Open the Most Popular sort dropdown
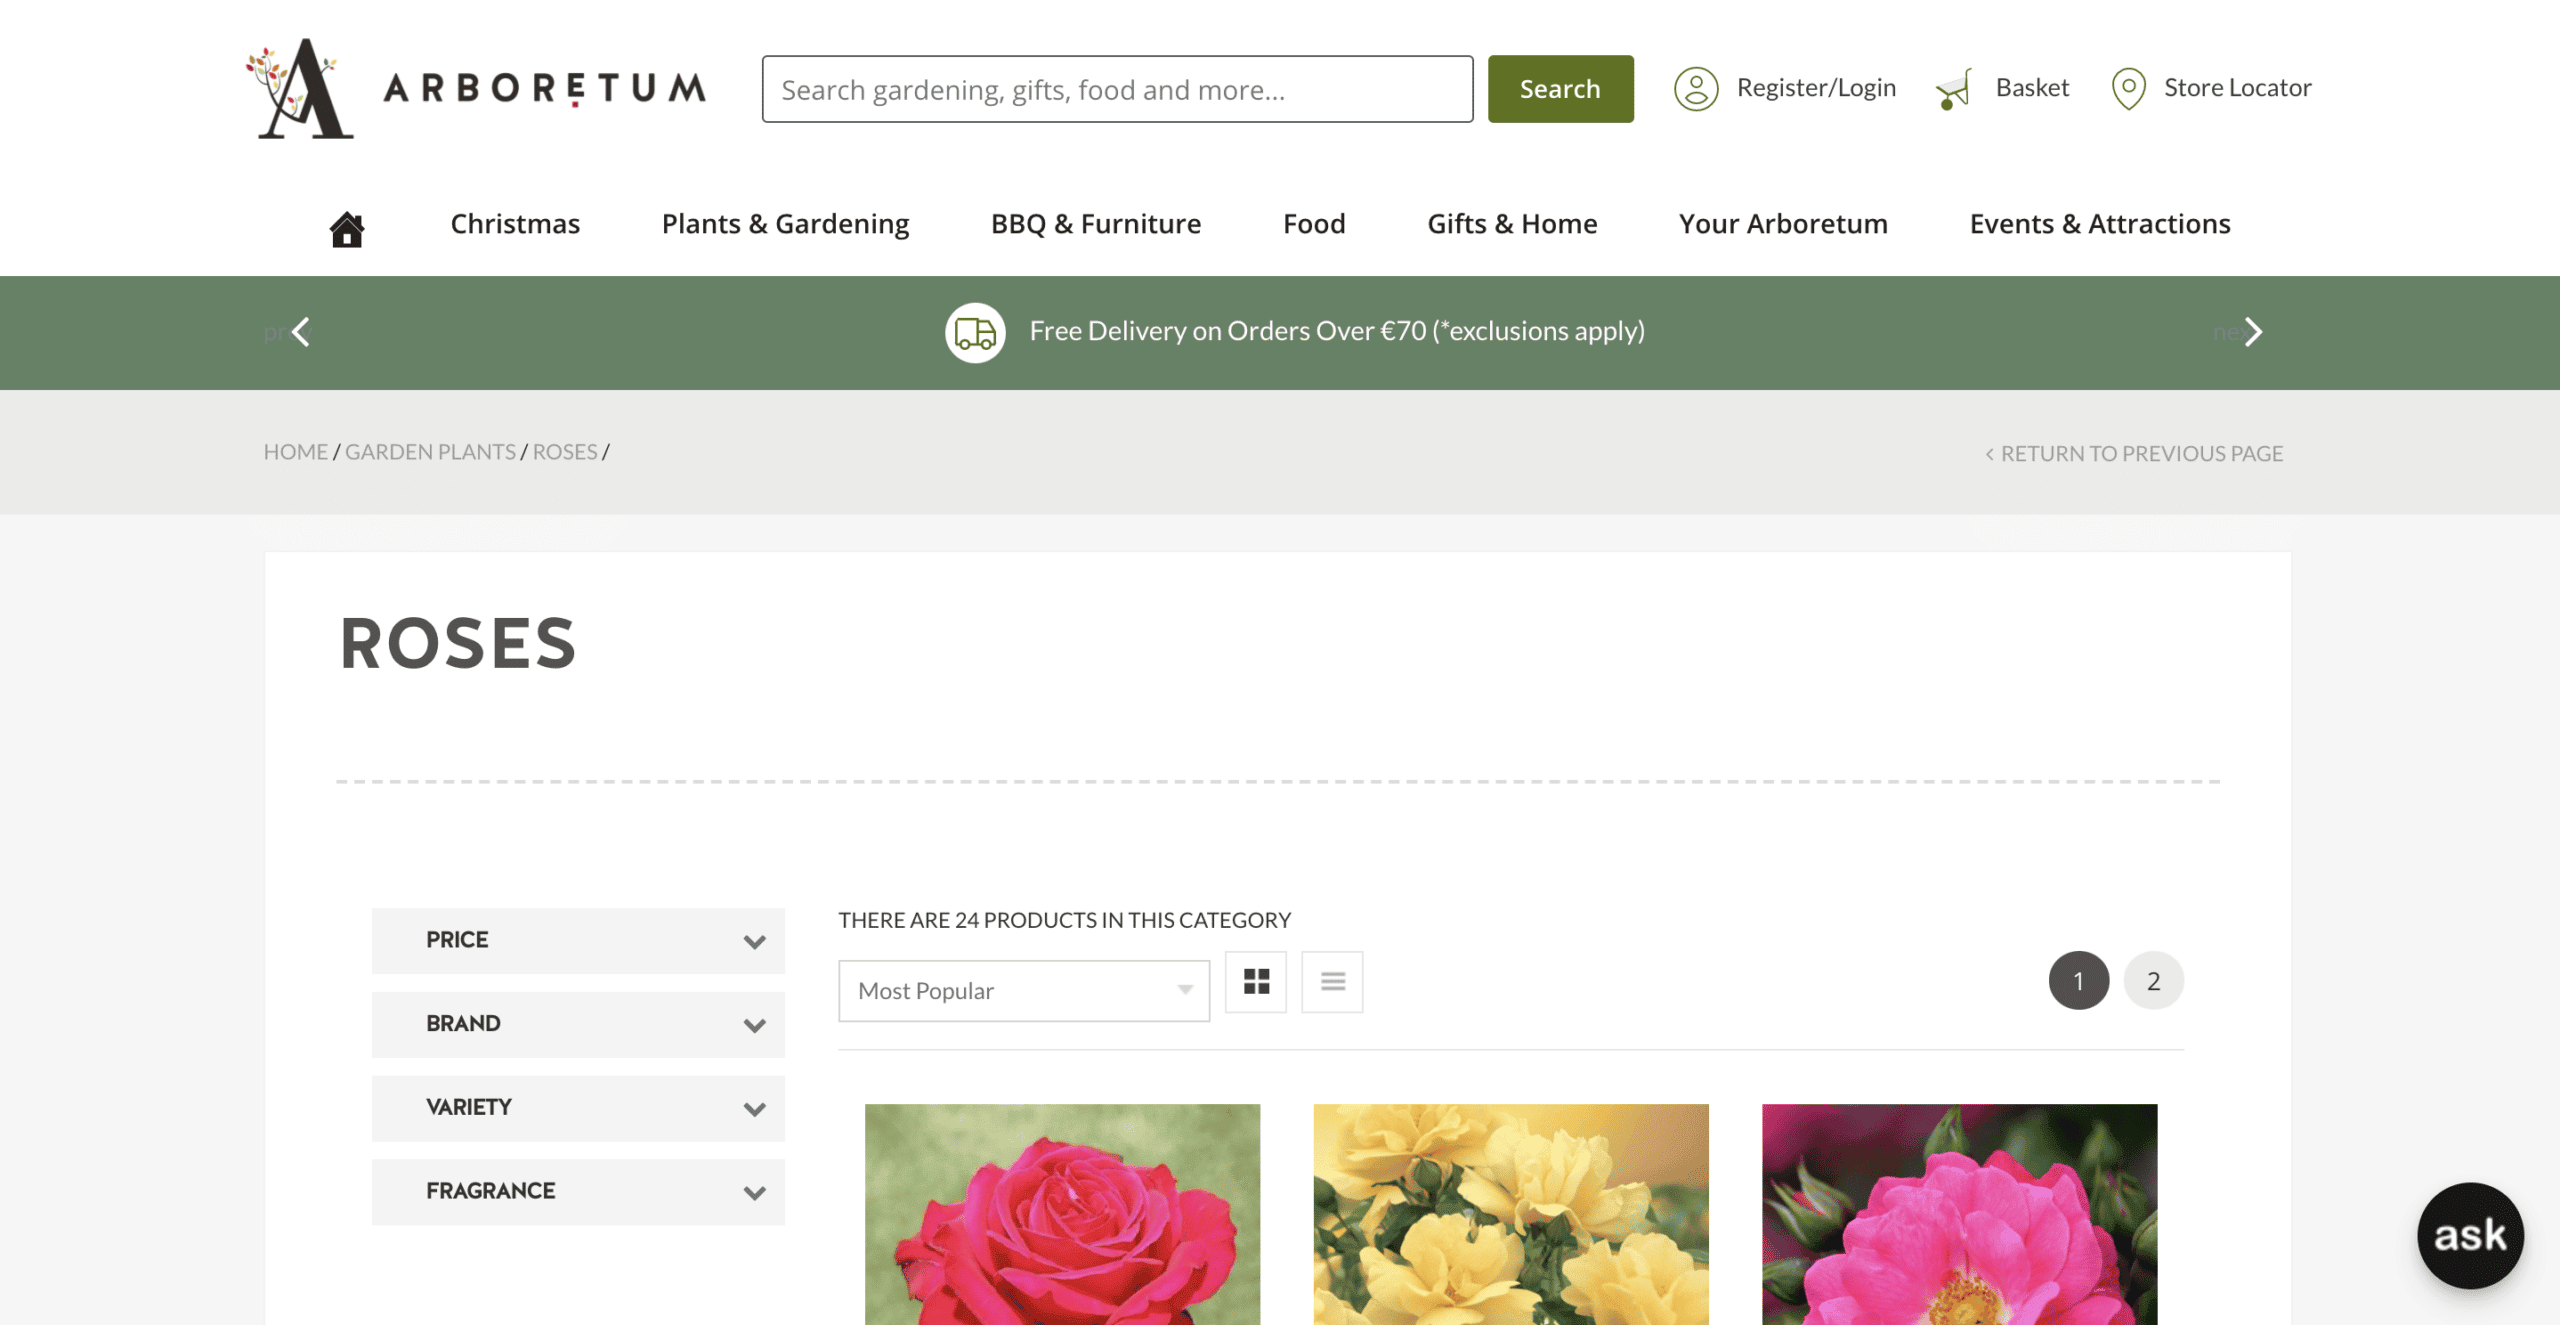Viewport: 2560px width, 1325px height. [x=1024, y=991]
